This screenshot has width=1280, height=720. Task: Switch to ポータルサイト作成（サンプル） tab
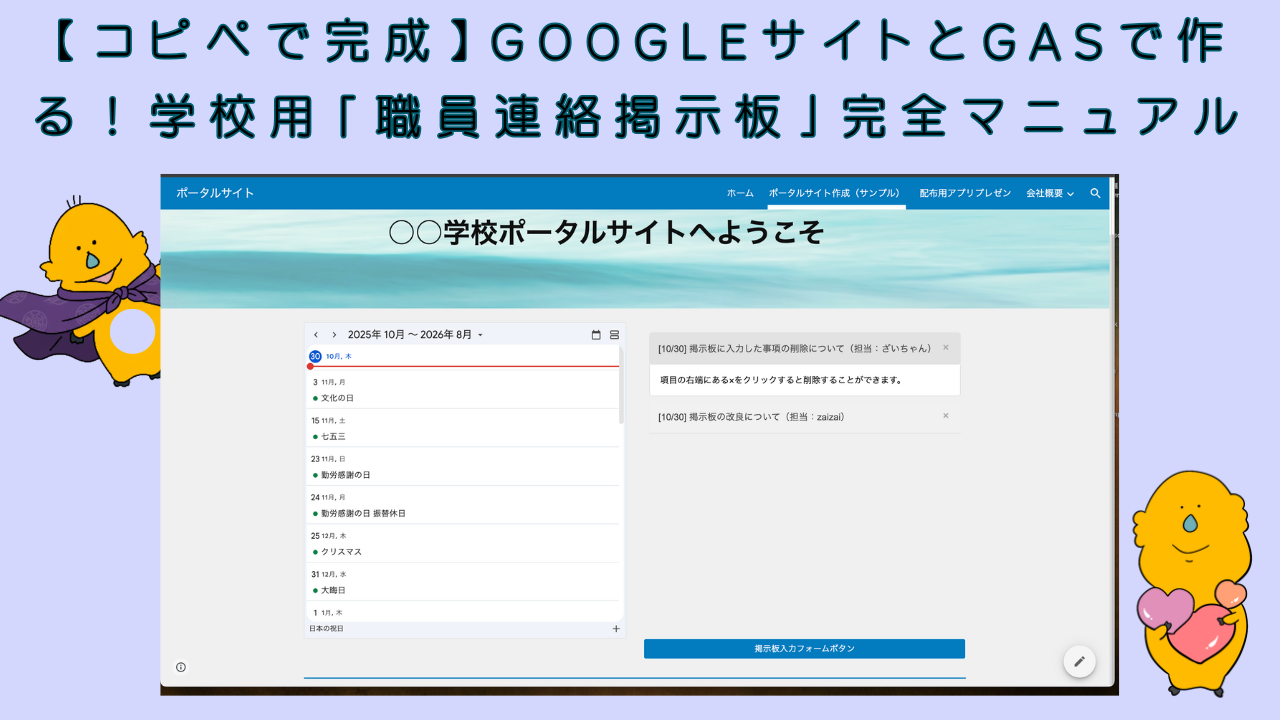[x=836, y=193]
